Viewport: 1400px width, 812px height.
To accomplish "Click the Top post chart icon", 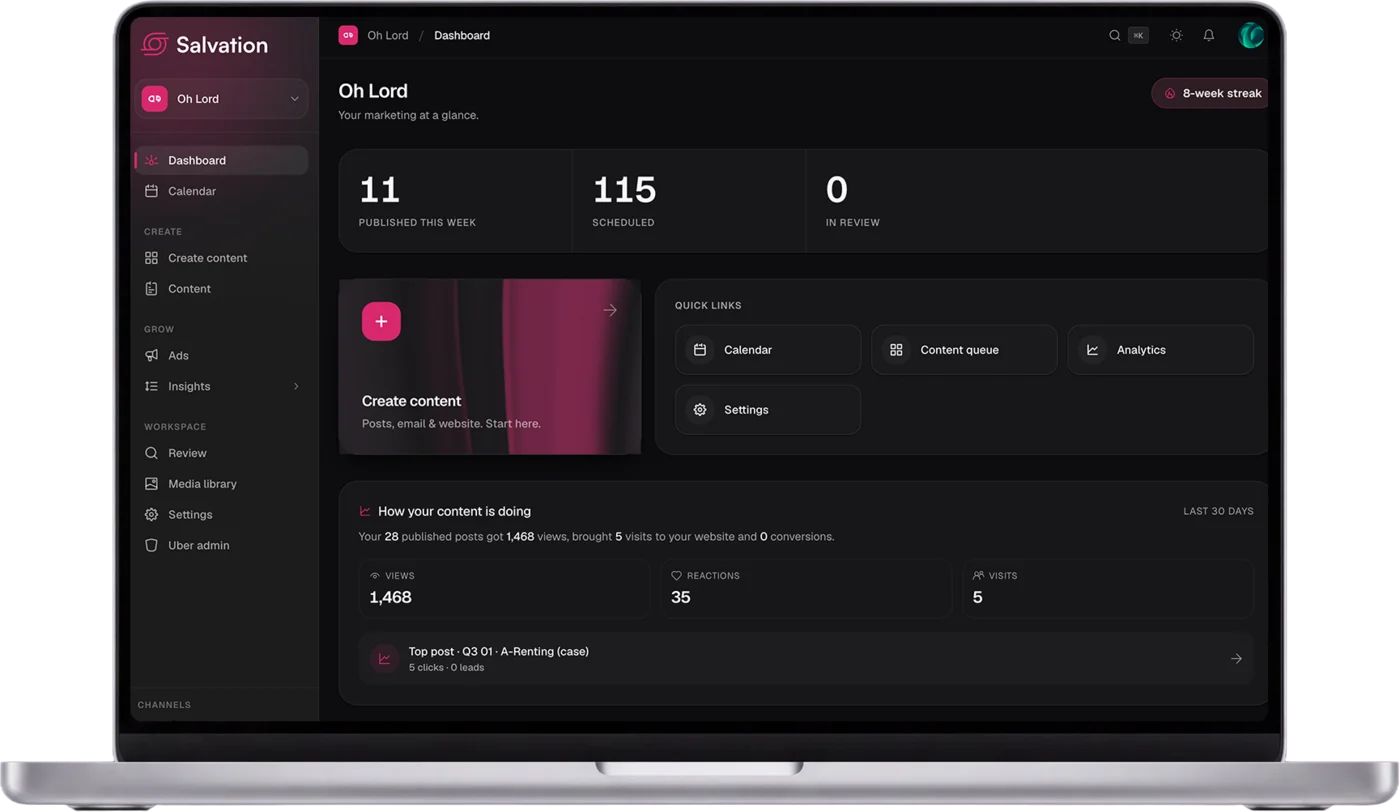I will point(384,659).
